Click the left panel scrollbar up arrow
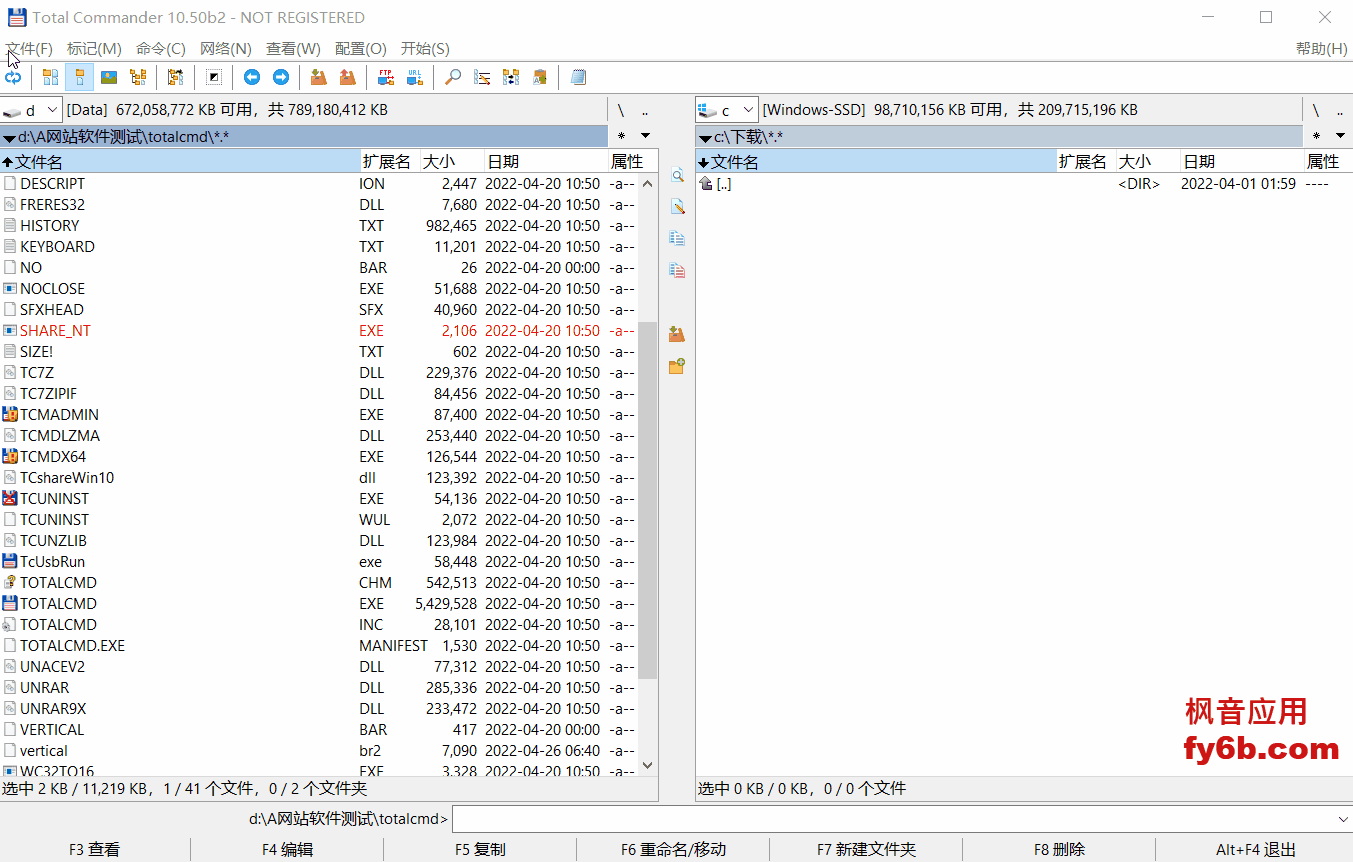The image size is (1353, 862). click(x=647, y=183)
